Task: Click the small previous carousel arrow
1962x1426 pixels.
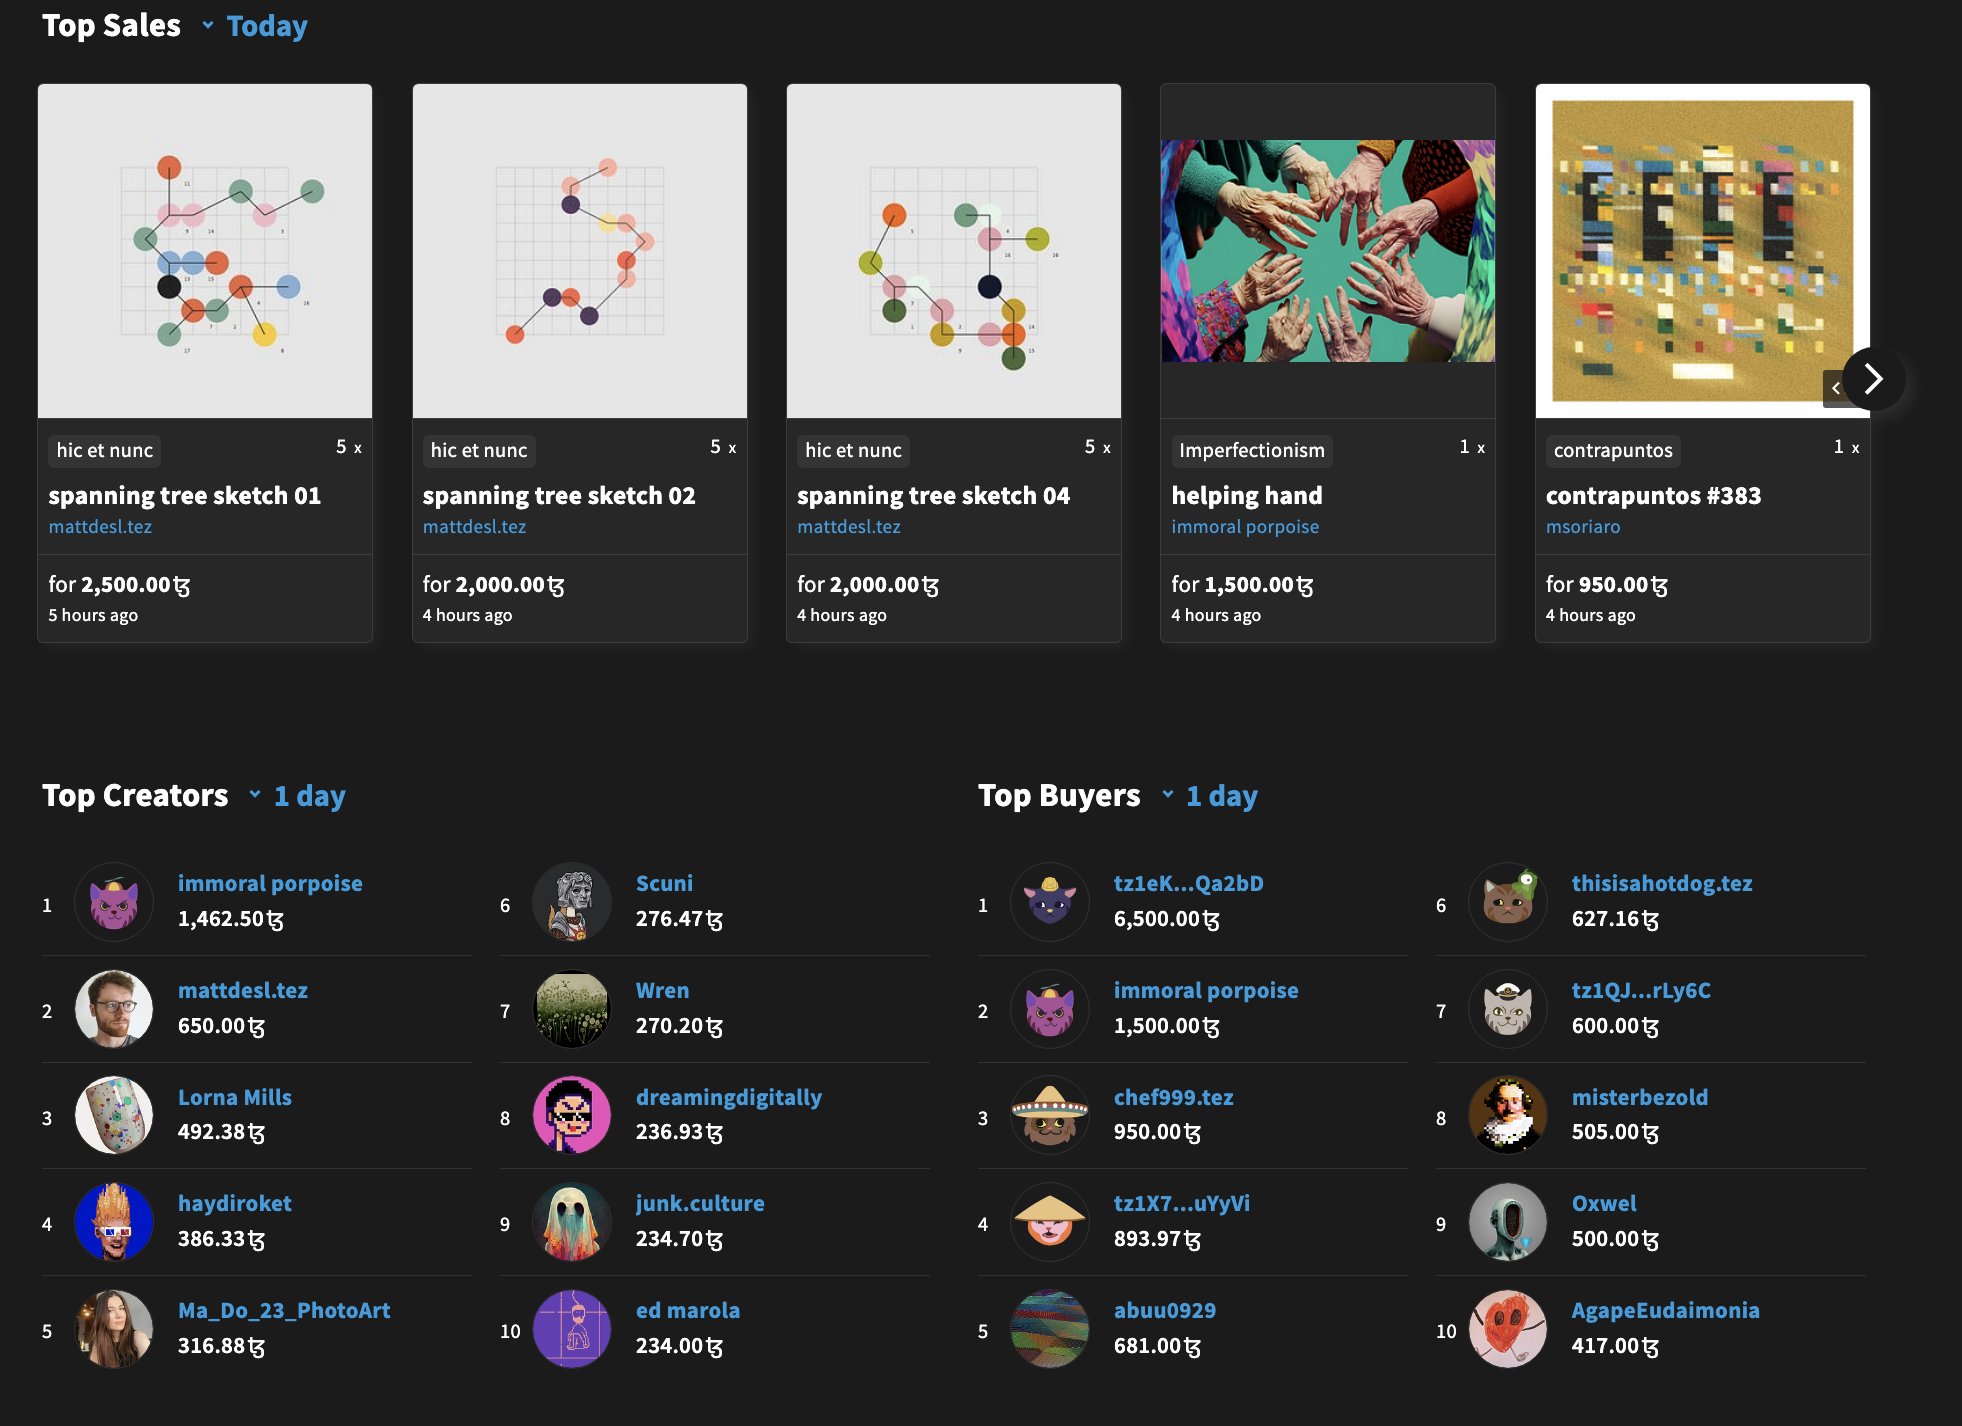Action: 1835,388
